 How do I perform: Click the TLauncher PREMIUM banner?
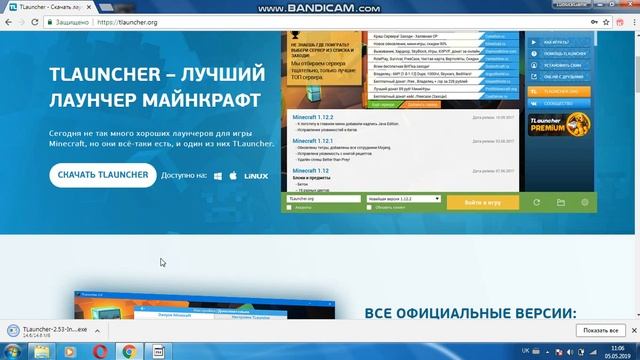(559, 124)
